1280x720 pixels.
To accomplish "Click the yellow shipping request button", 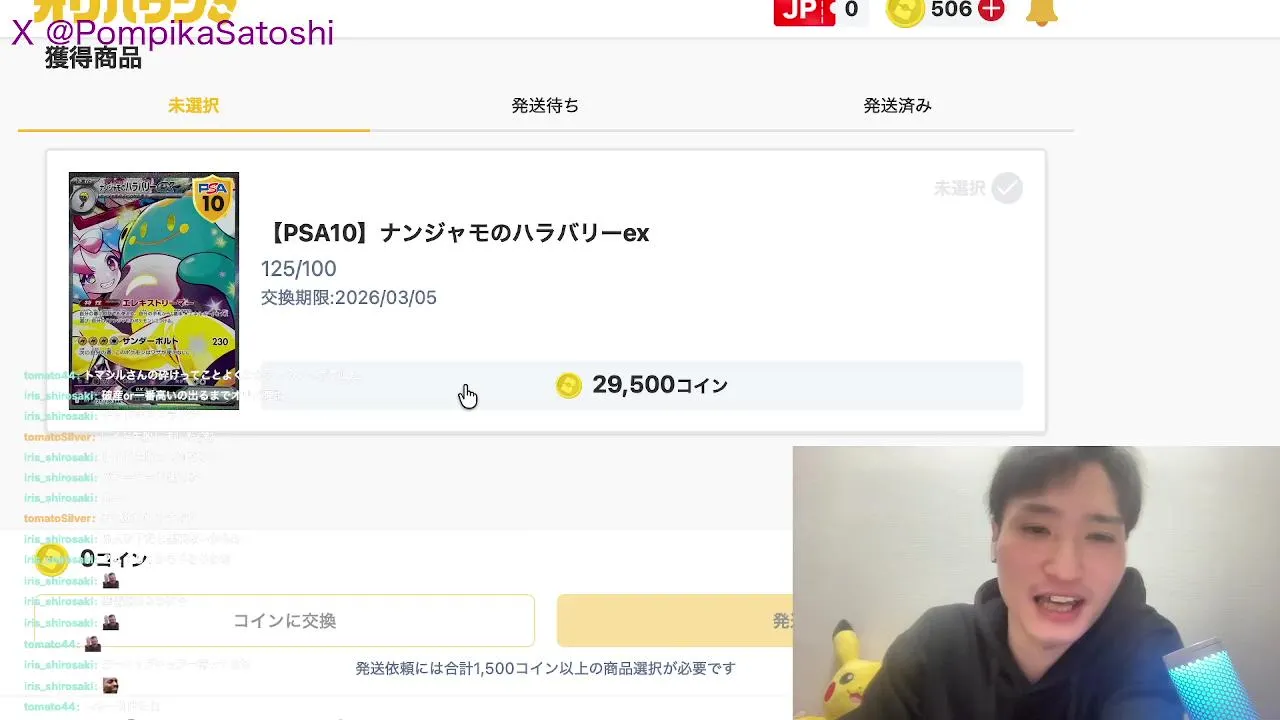I will tap(675, 621).
